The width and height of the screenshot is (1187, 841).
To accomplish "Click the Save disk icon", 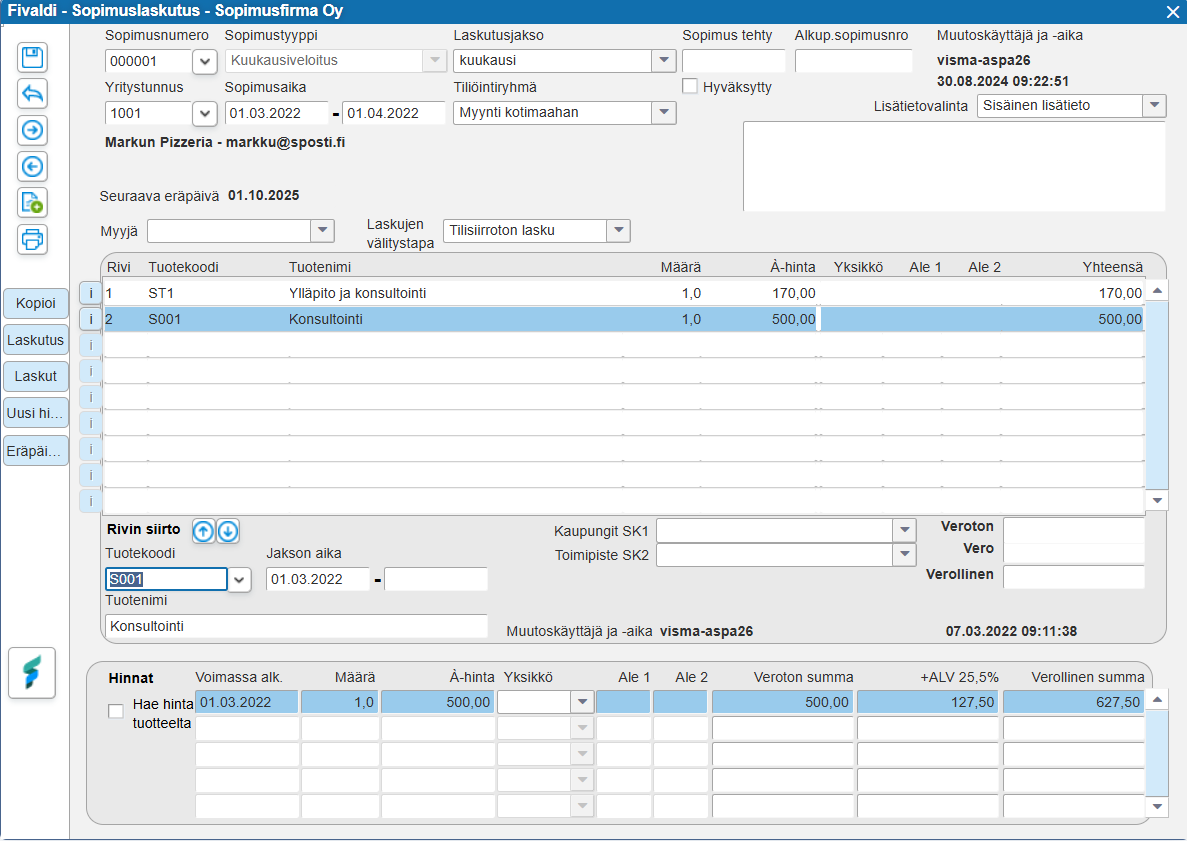I will coord(33,57).
